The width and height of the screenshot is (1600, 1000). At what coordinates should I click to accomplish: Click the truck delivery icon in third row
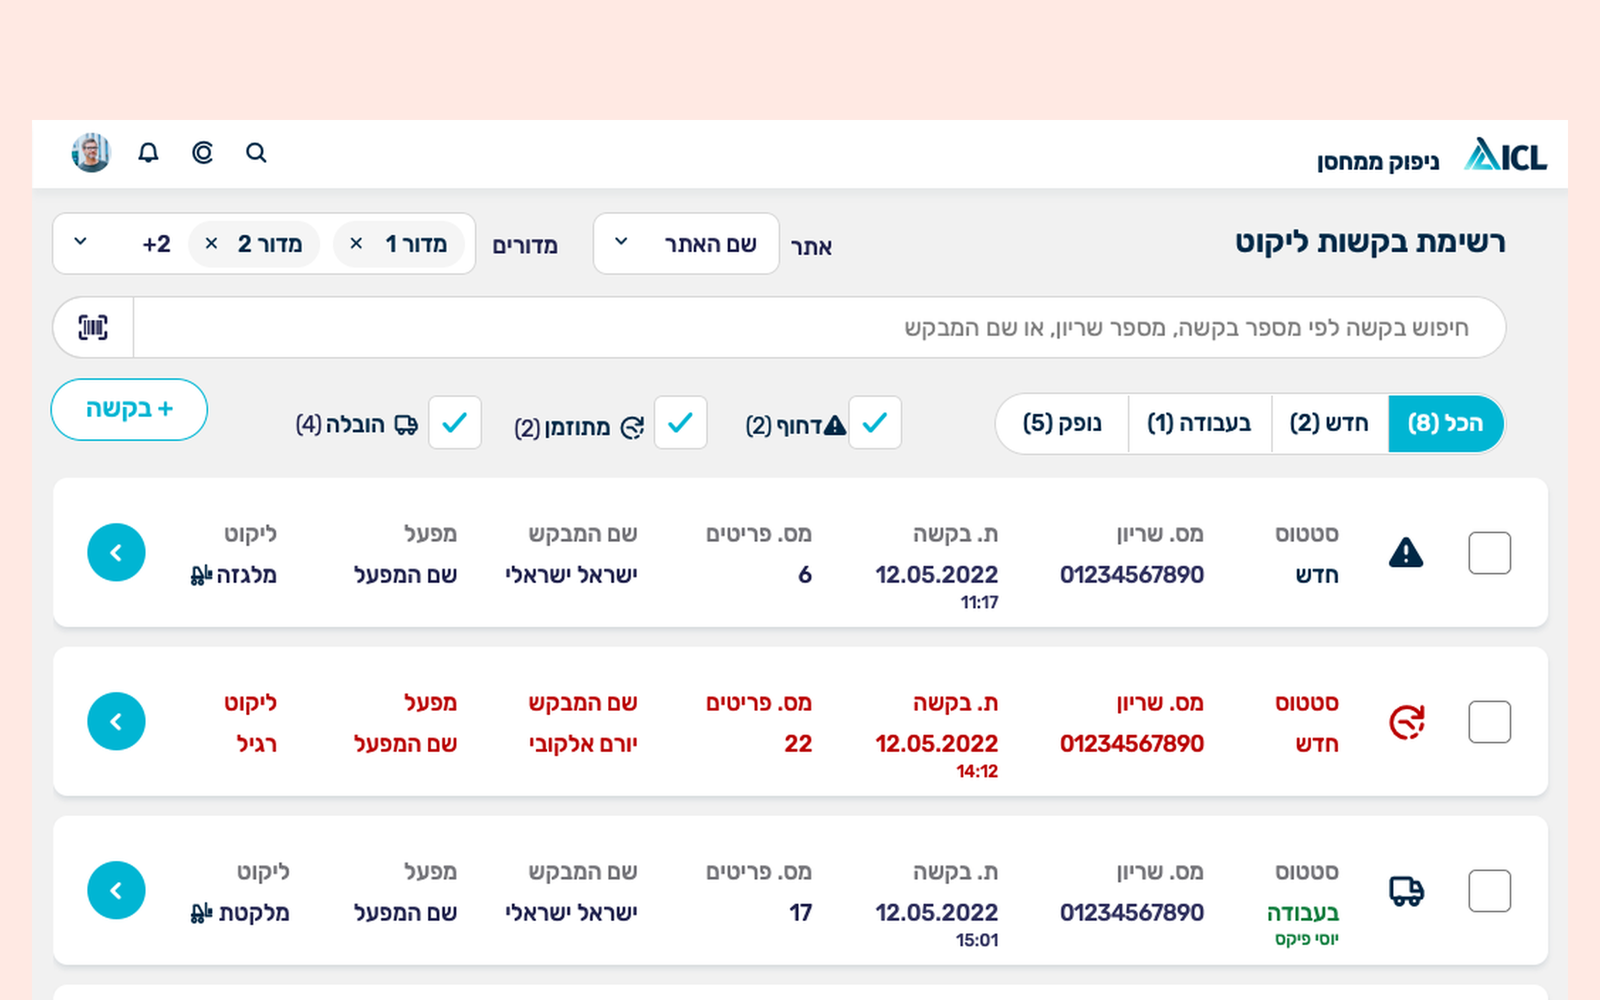tap(1406, 891)
